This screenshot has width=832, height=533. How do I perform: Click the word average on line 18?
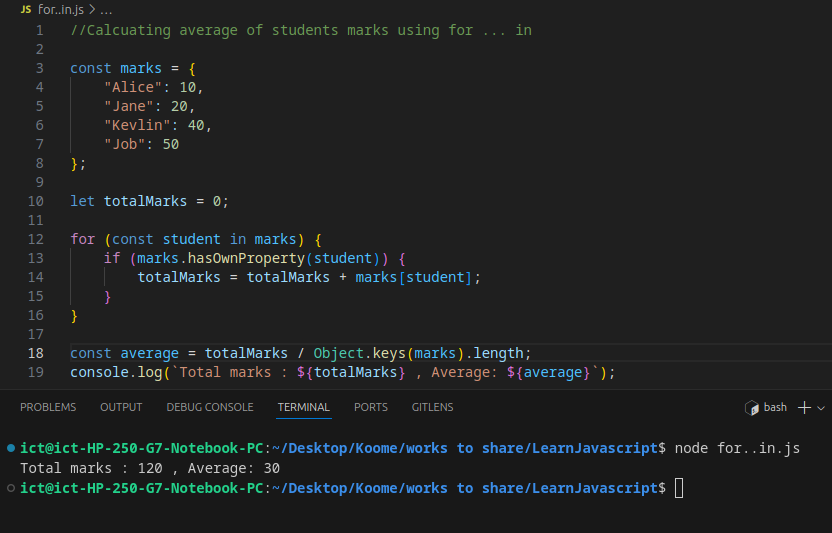click(x=150, y=353)
